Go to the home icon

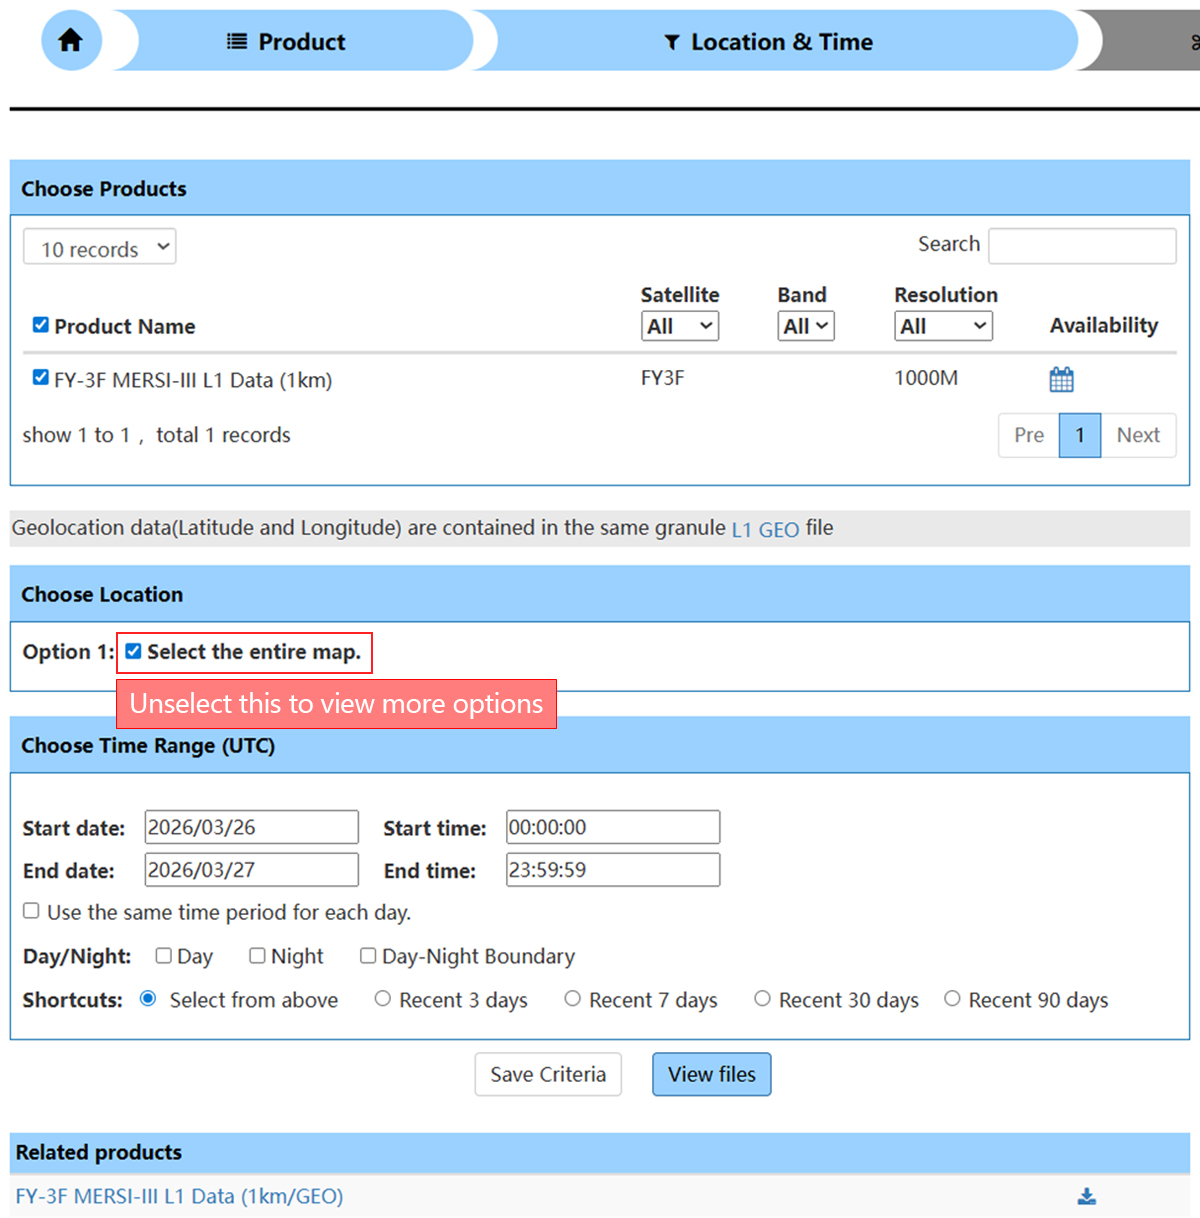pyautogui.click(x=71, y=41)
